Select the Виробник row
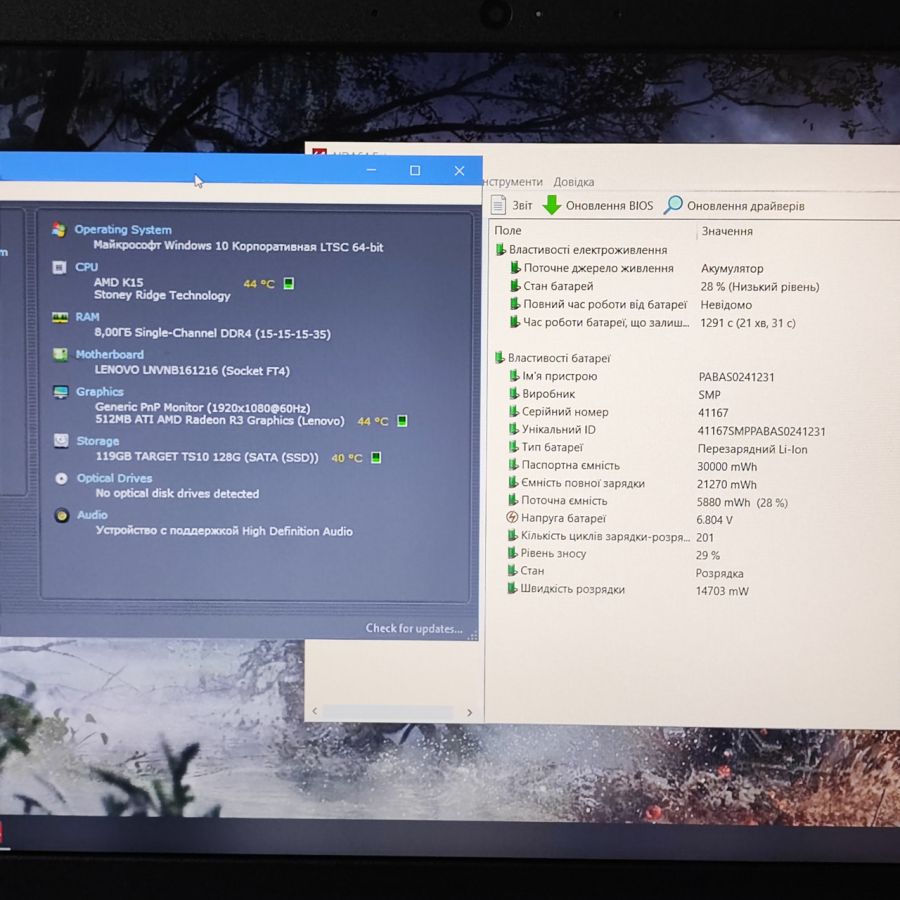This screenshot has width=900, height=900. 614,394
